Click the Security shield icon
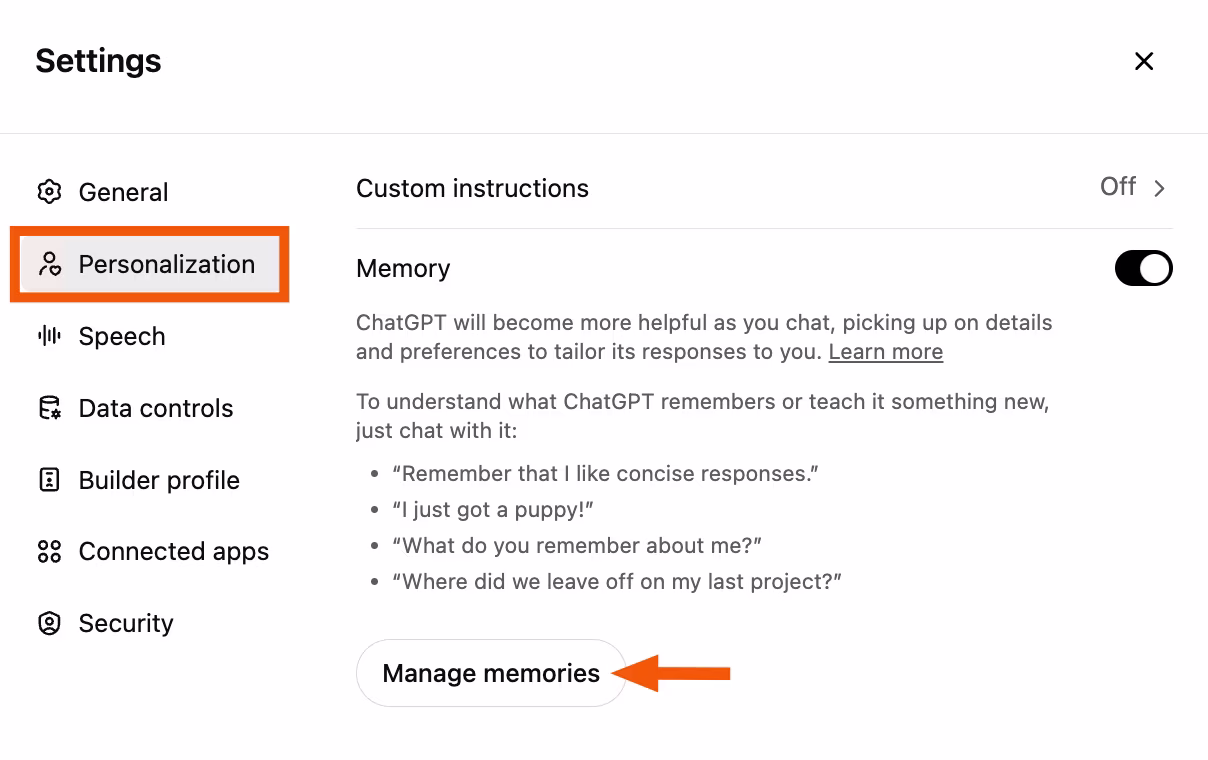 [49, 623]
